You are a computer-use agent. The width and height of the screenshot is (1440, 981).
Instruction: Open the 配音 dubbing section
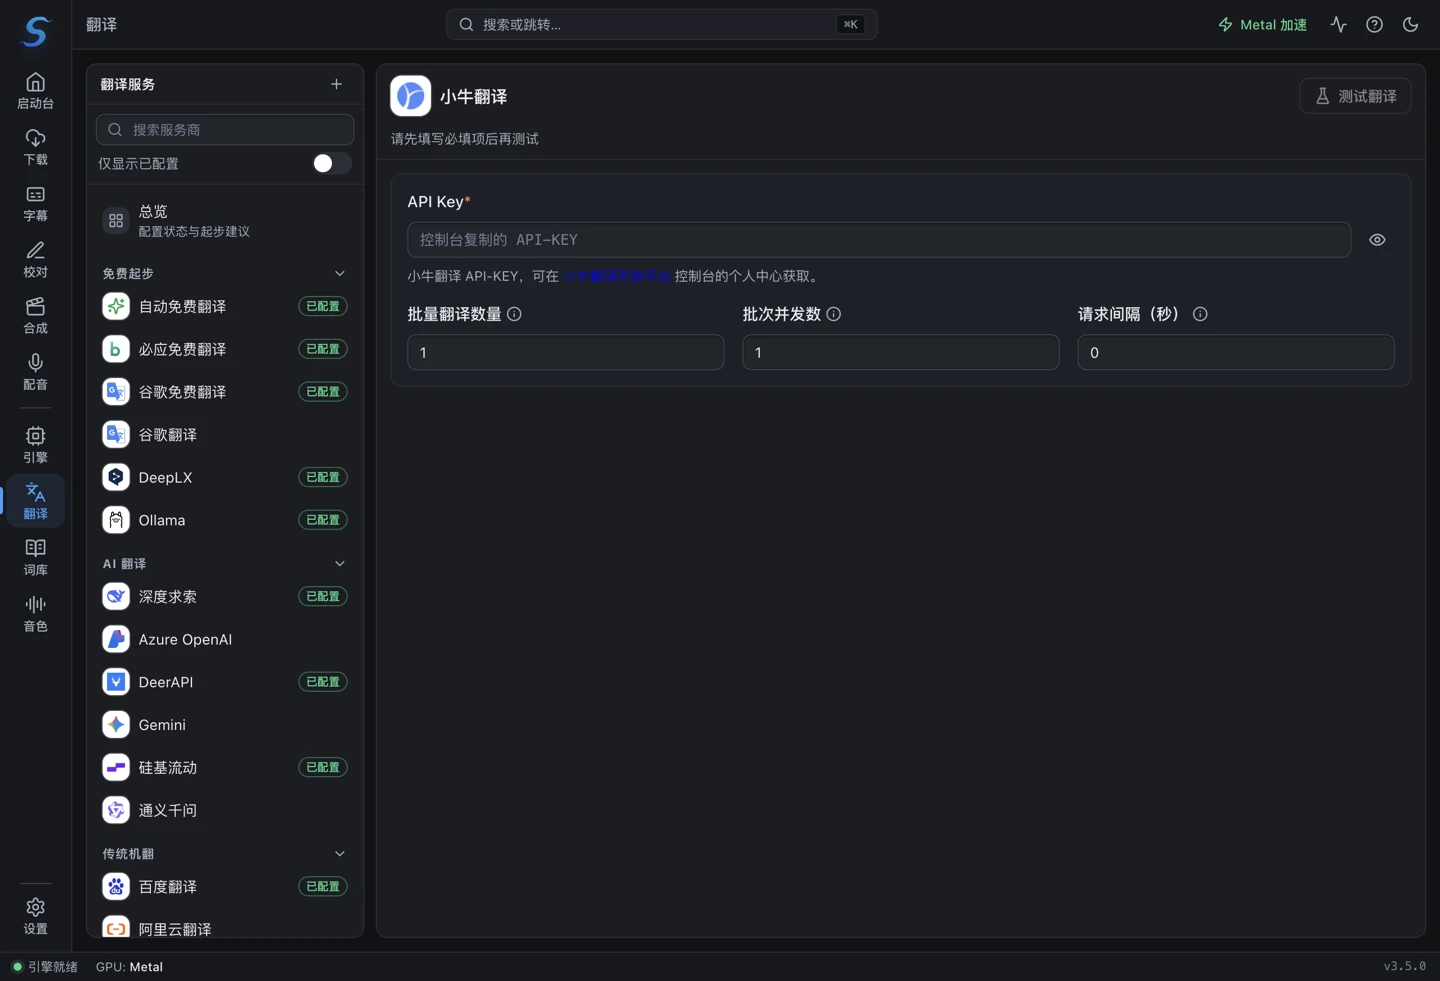point(35,371)
